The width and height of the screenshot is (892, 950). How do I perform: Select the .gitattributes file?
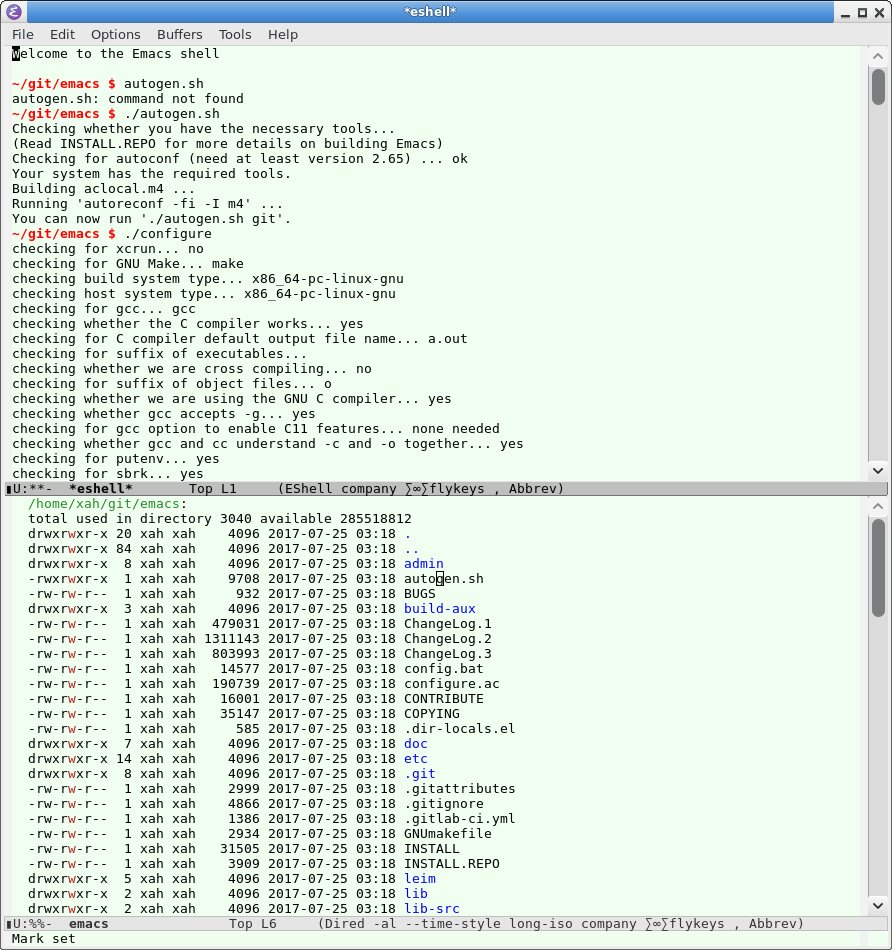459,788
